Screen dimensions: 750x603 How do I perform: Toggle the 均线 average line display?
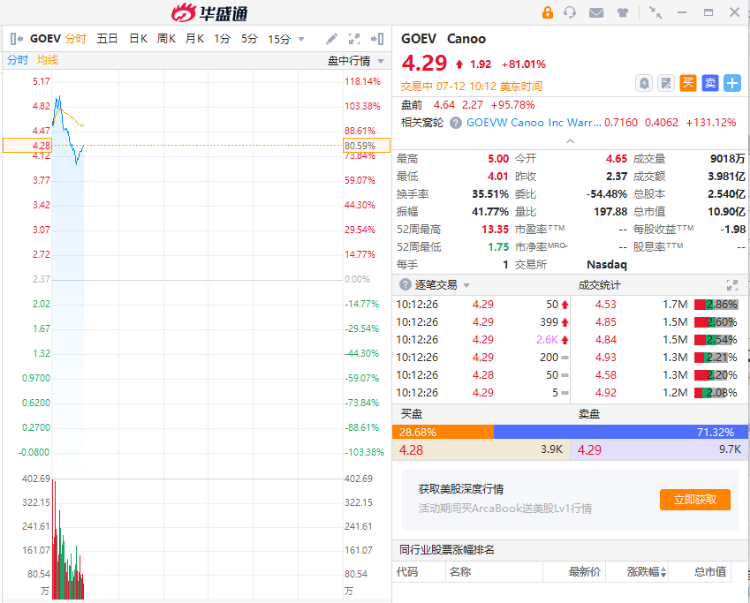47,60
